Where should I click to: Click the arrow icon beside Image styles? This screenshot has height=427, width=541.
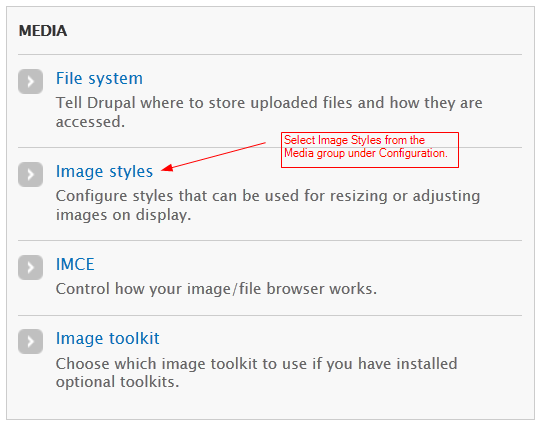(x=30, y=175)
